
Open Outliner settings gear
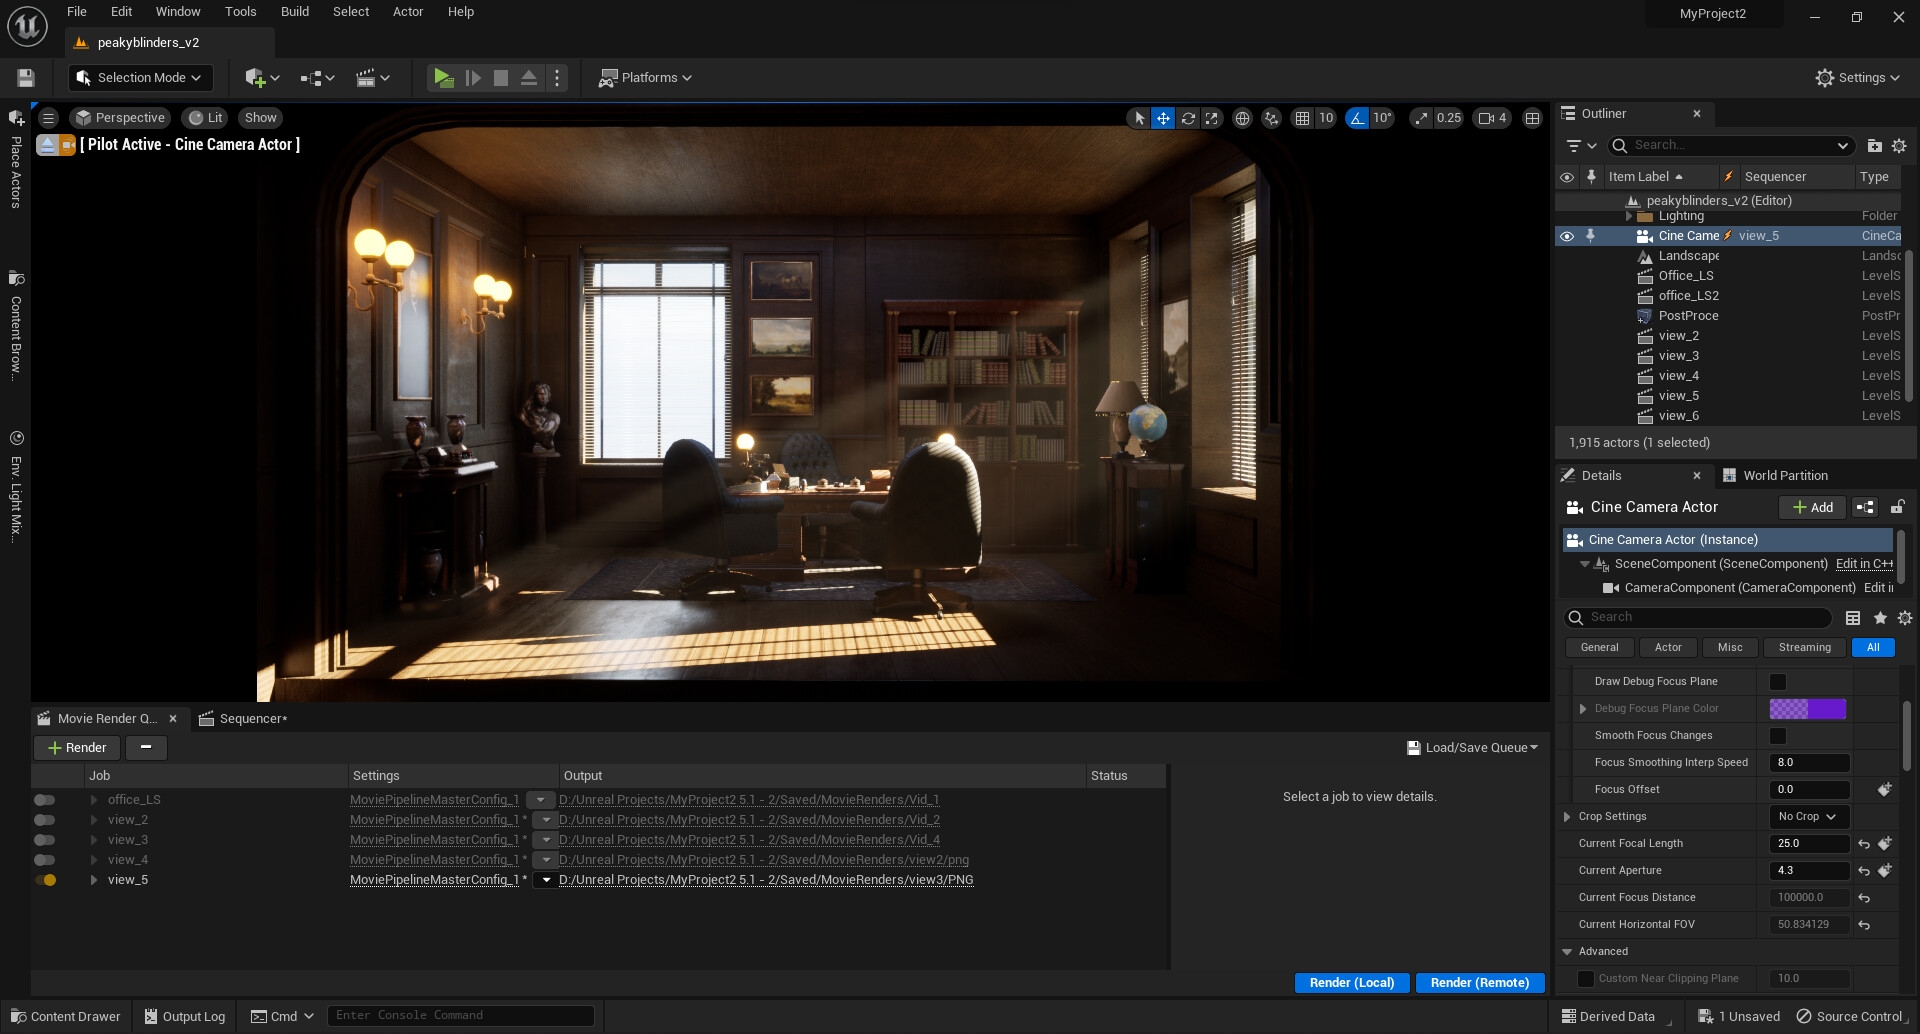click(x=1899, y=146)
